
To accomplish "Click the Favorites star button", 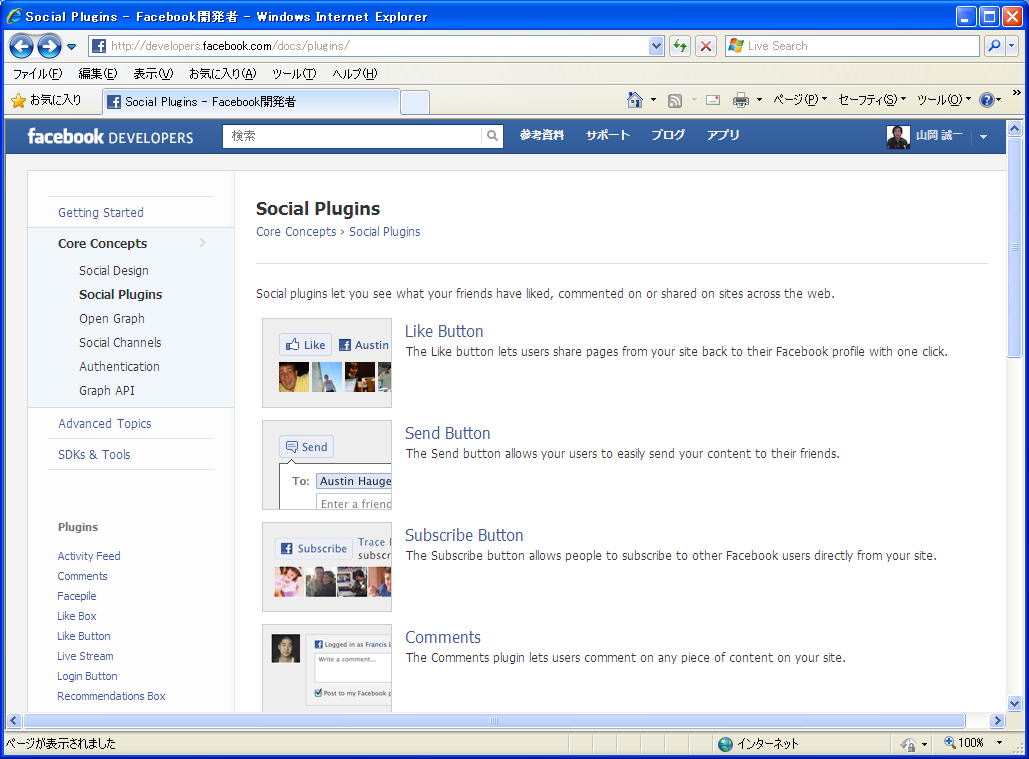I will click(x=46, y=100).
